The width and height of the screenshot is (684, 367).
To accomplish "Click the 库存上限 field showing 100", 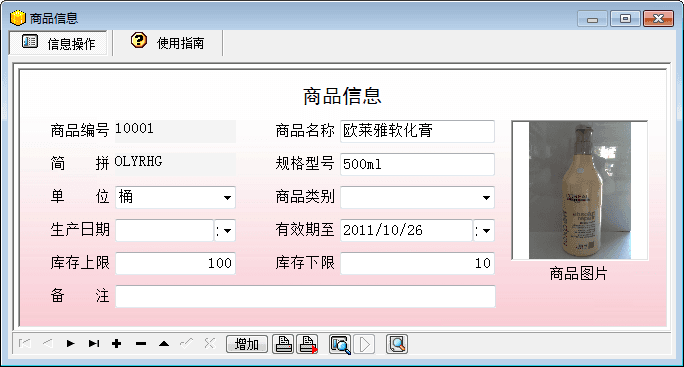I will click(175, 263).
